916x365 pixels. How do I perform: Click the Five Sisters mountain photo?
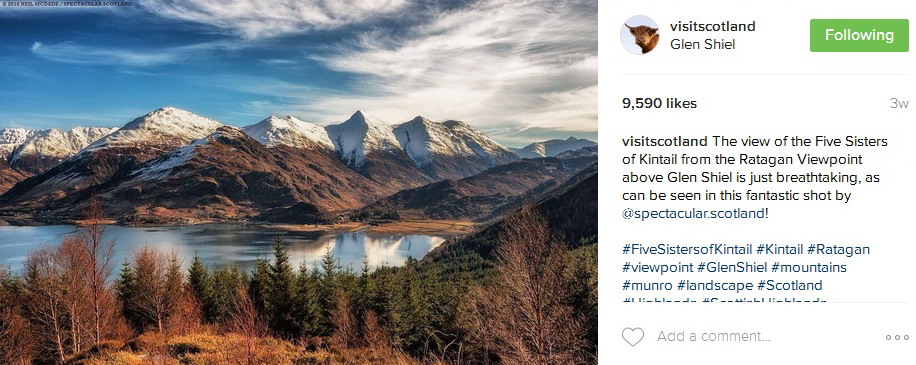[x=299, y=182]
